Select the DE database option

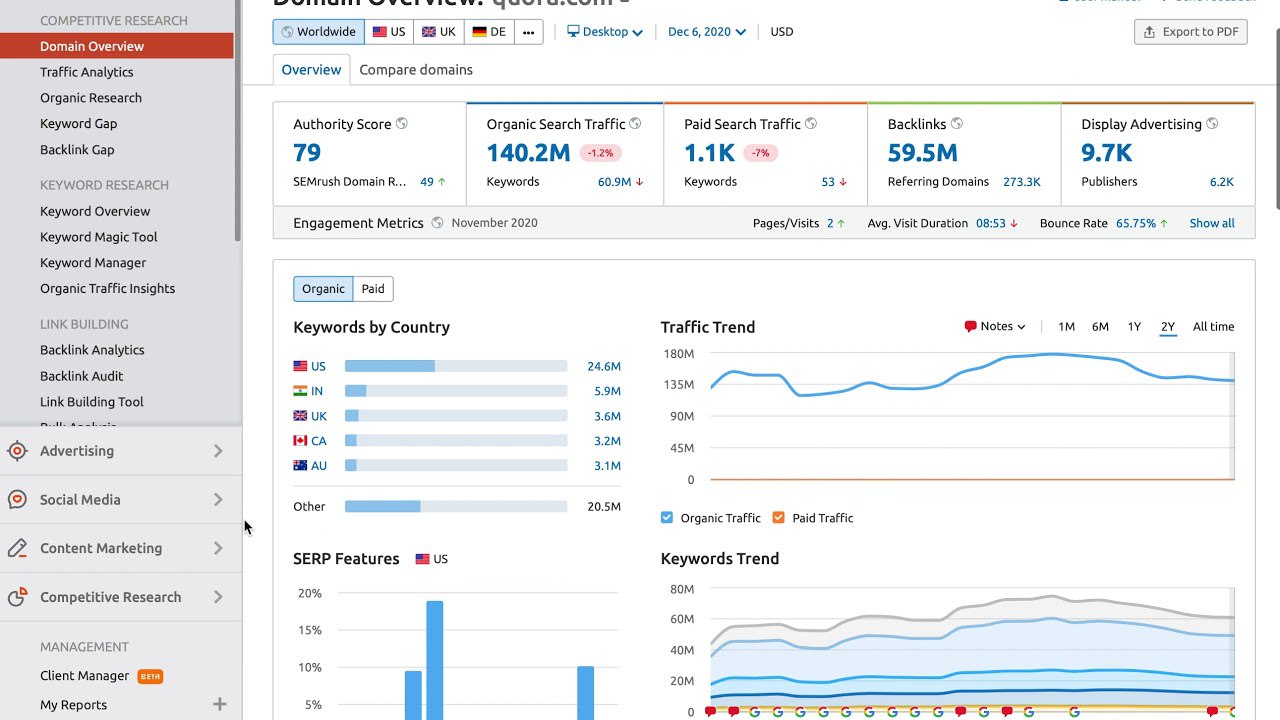click(x=489, y=32)
